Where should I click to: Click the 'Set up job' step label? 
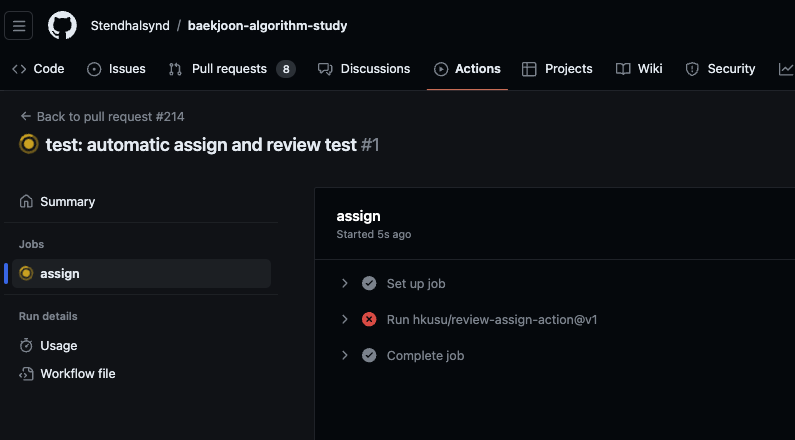[x=416, y=283]
